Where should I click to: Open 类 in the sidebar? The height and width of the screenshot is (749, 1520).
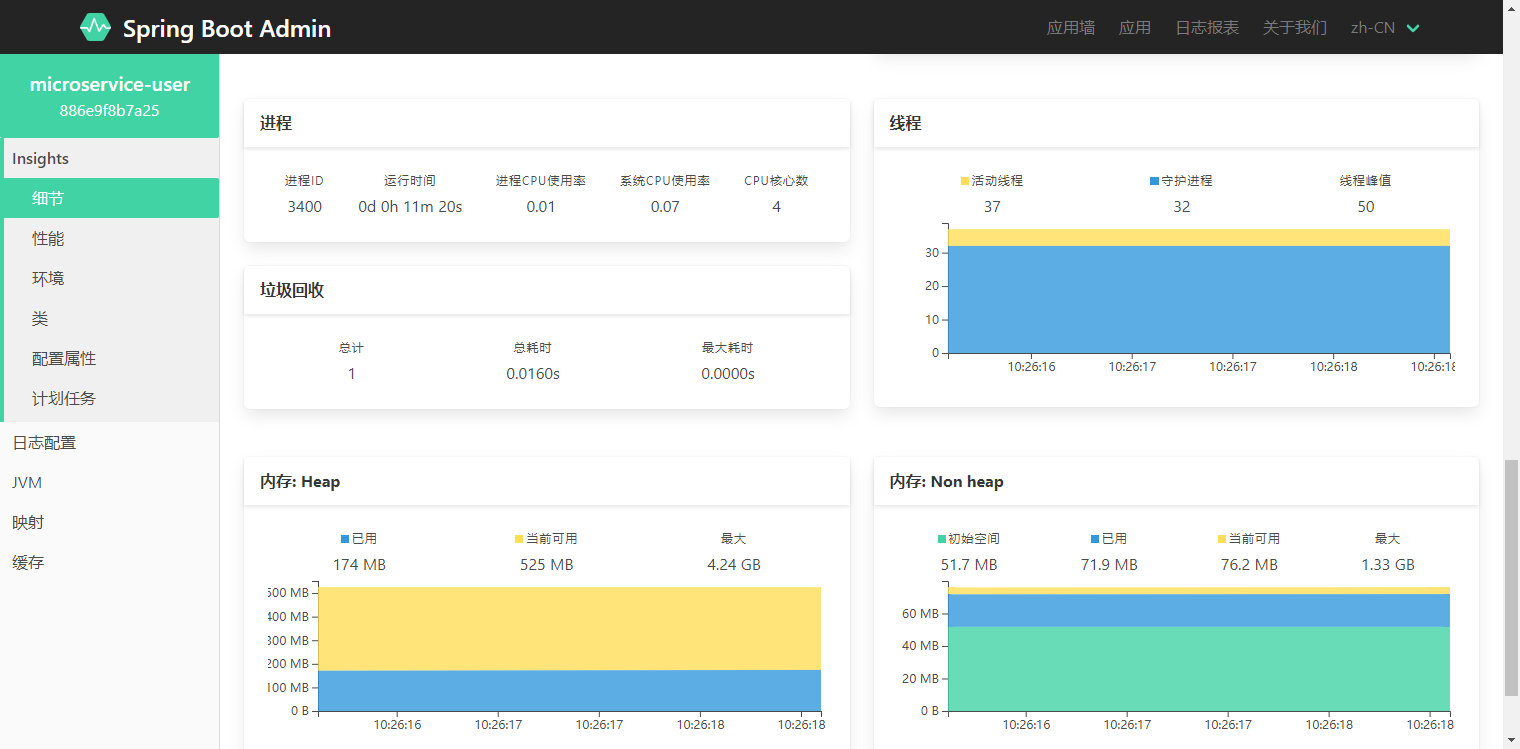coord(110,318)
